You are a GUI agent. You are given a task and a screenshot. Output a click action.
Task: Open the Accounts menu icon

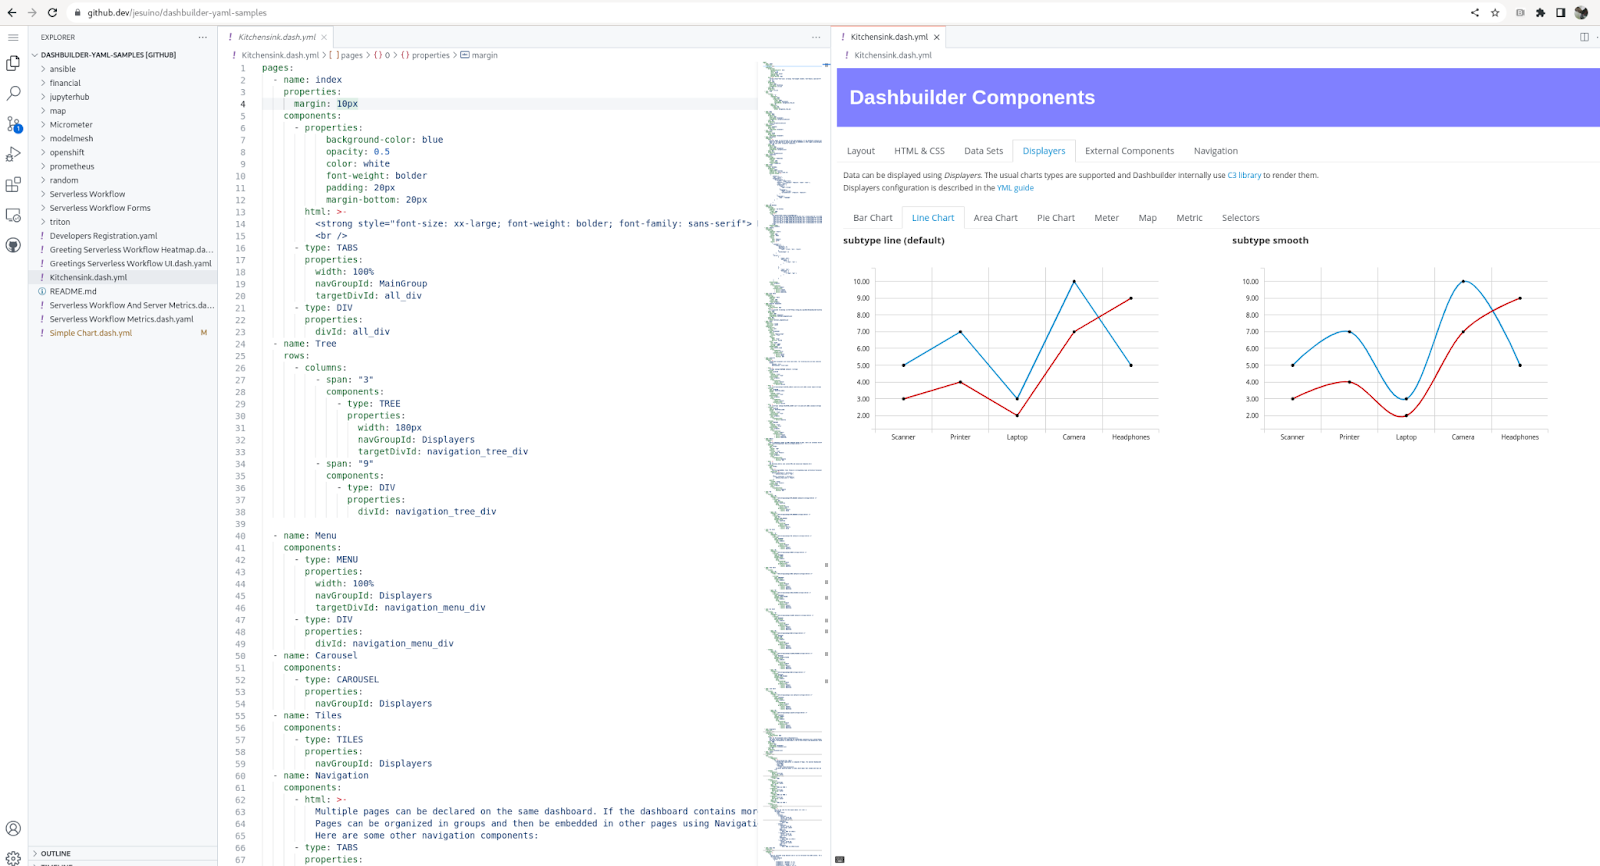tap(13, 828)
